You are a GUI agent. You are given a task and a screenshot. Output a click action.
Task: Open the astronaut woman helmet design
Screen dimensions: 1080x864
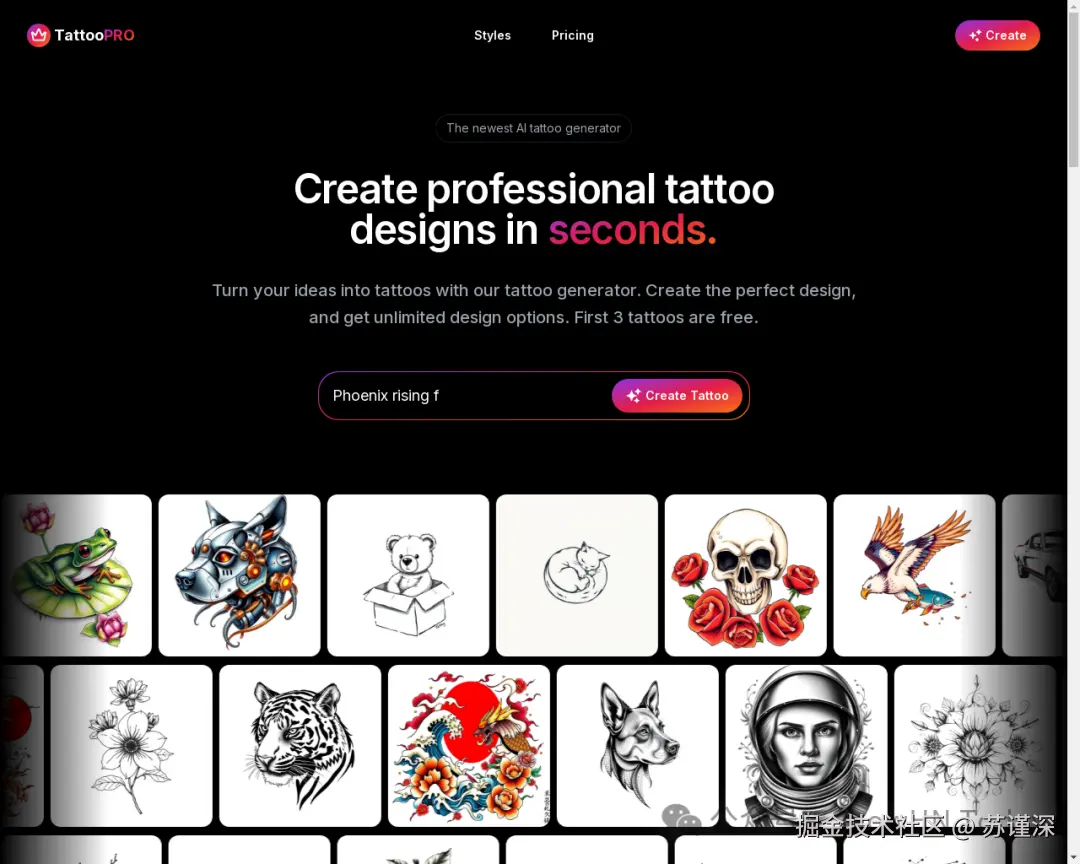click(806, 745)
